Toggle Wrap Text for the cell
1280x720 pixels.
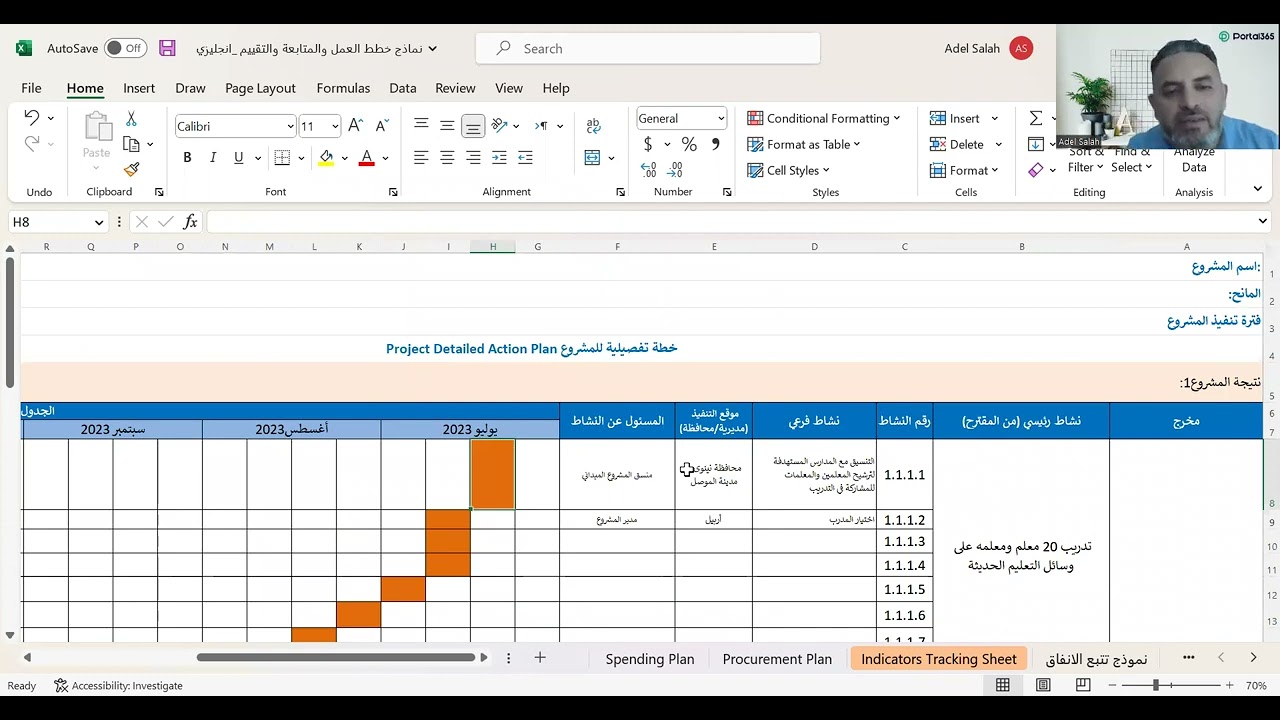pos(593,126)
